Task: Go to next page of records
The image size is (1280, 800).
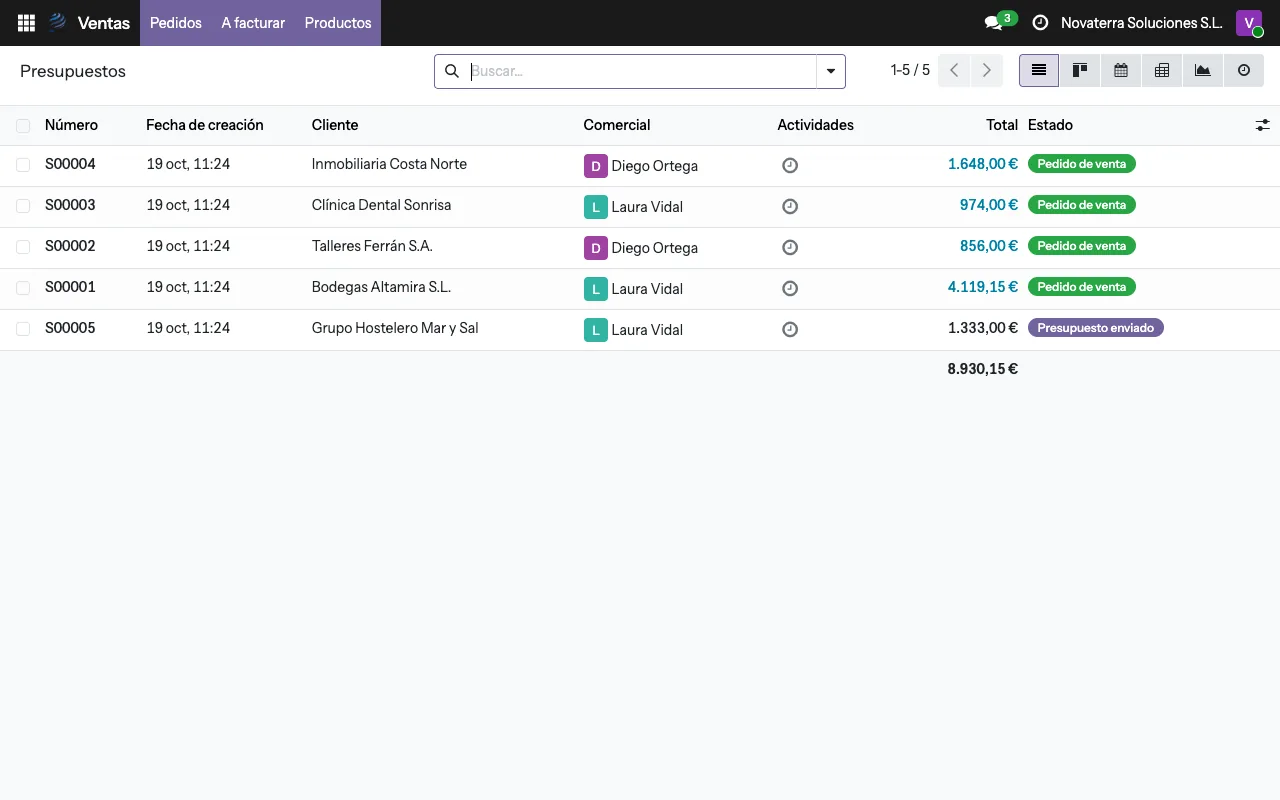Action: pos(986,71)
